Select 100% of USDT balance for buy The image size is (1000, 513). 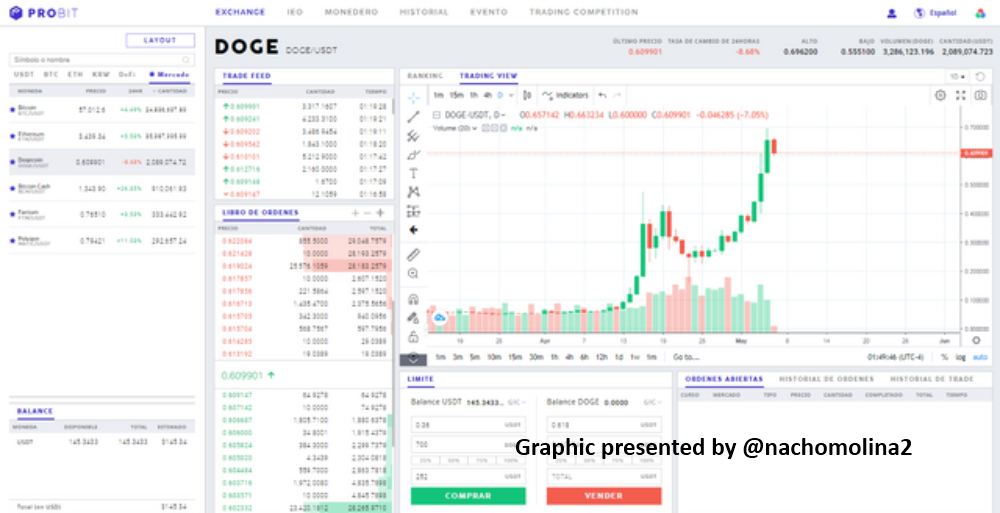(x=511, y=460)
